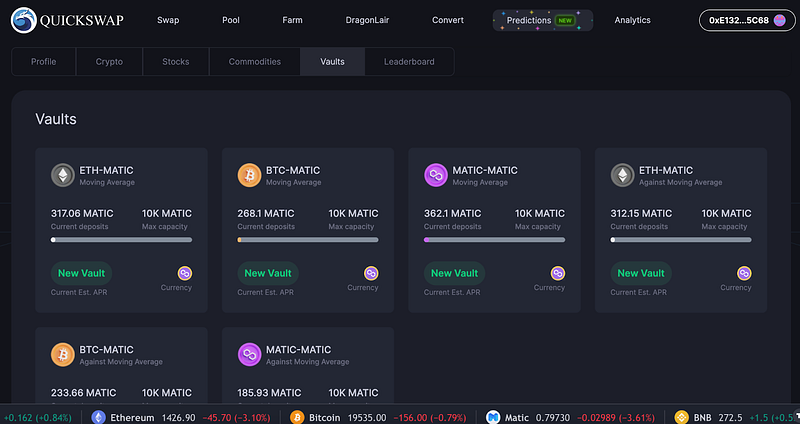Viewport: 800px width, 424px height.
Task: Click New Vault on the 268.1 MATIC card
Action: point(268,273)
